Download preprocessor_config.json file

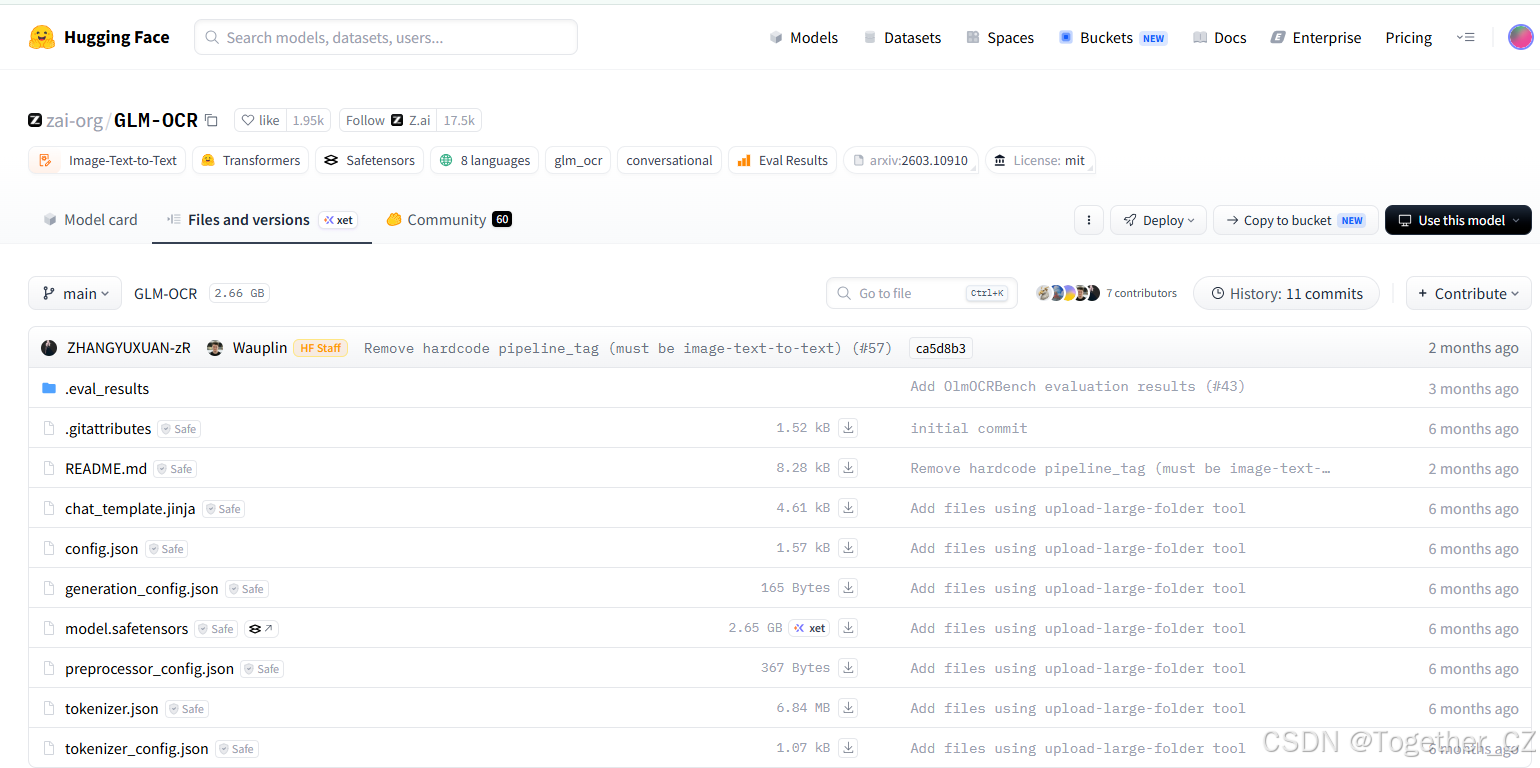tap(848, 668)
